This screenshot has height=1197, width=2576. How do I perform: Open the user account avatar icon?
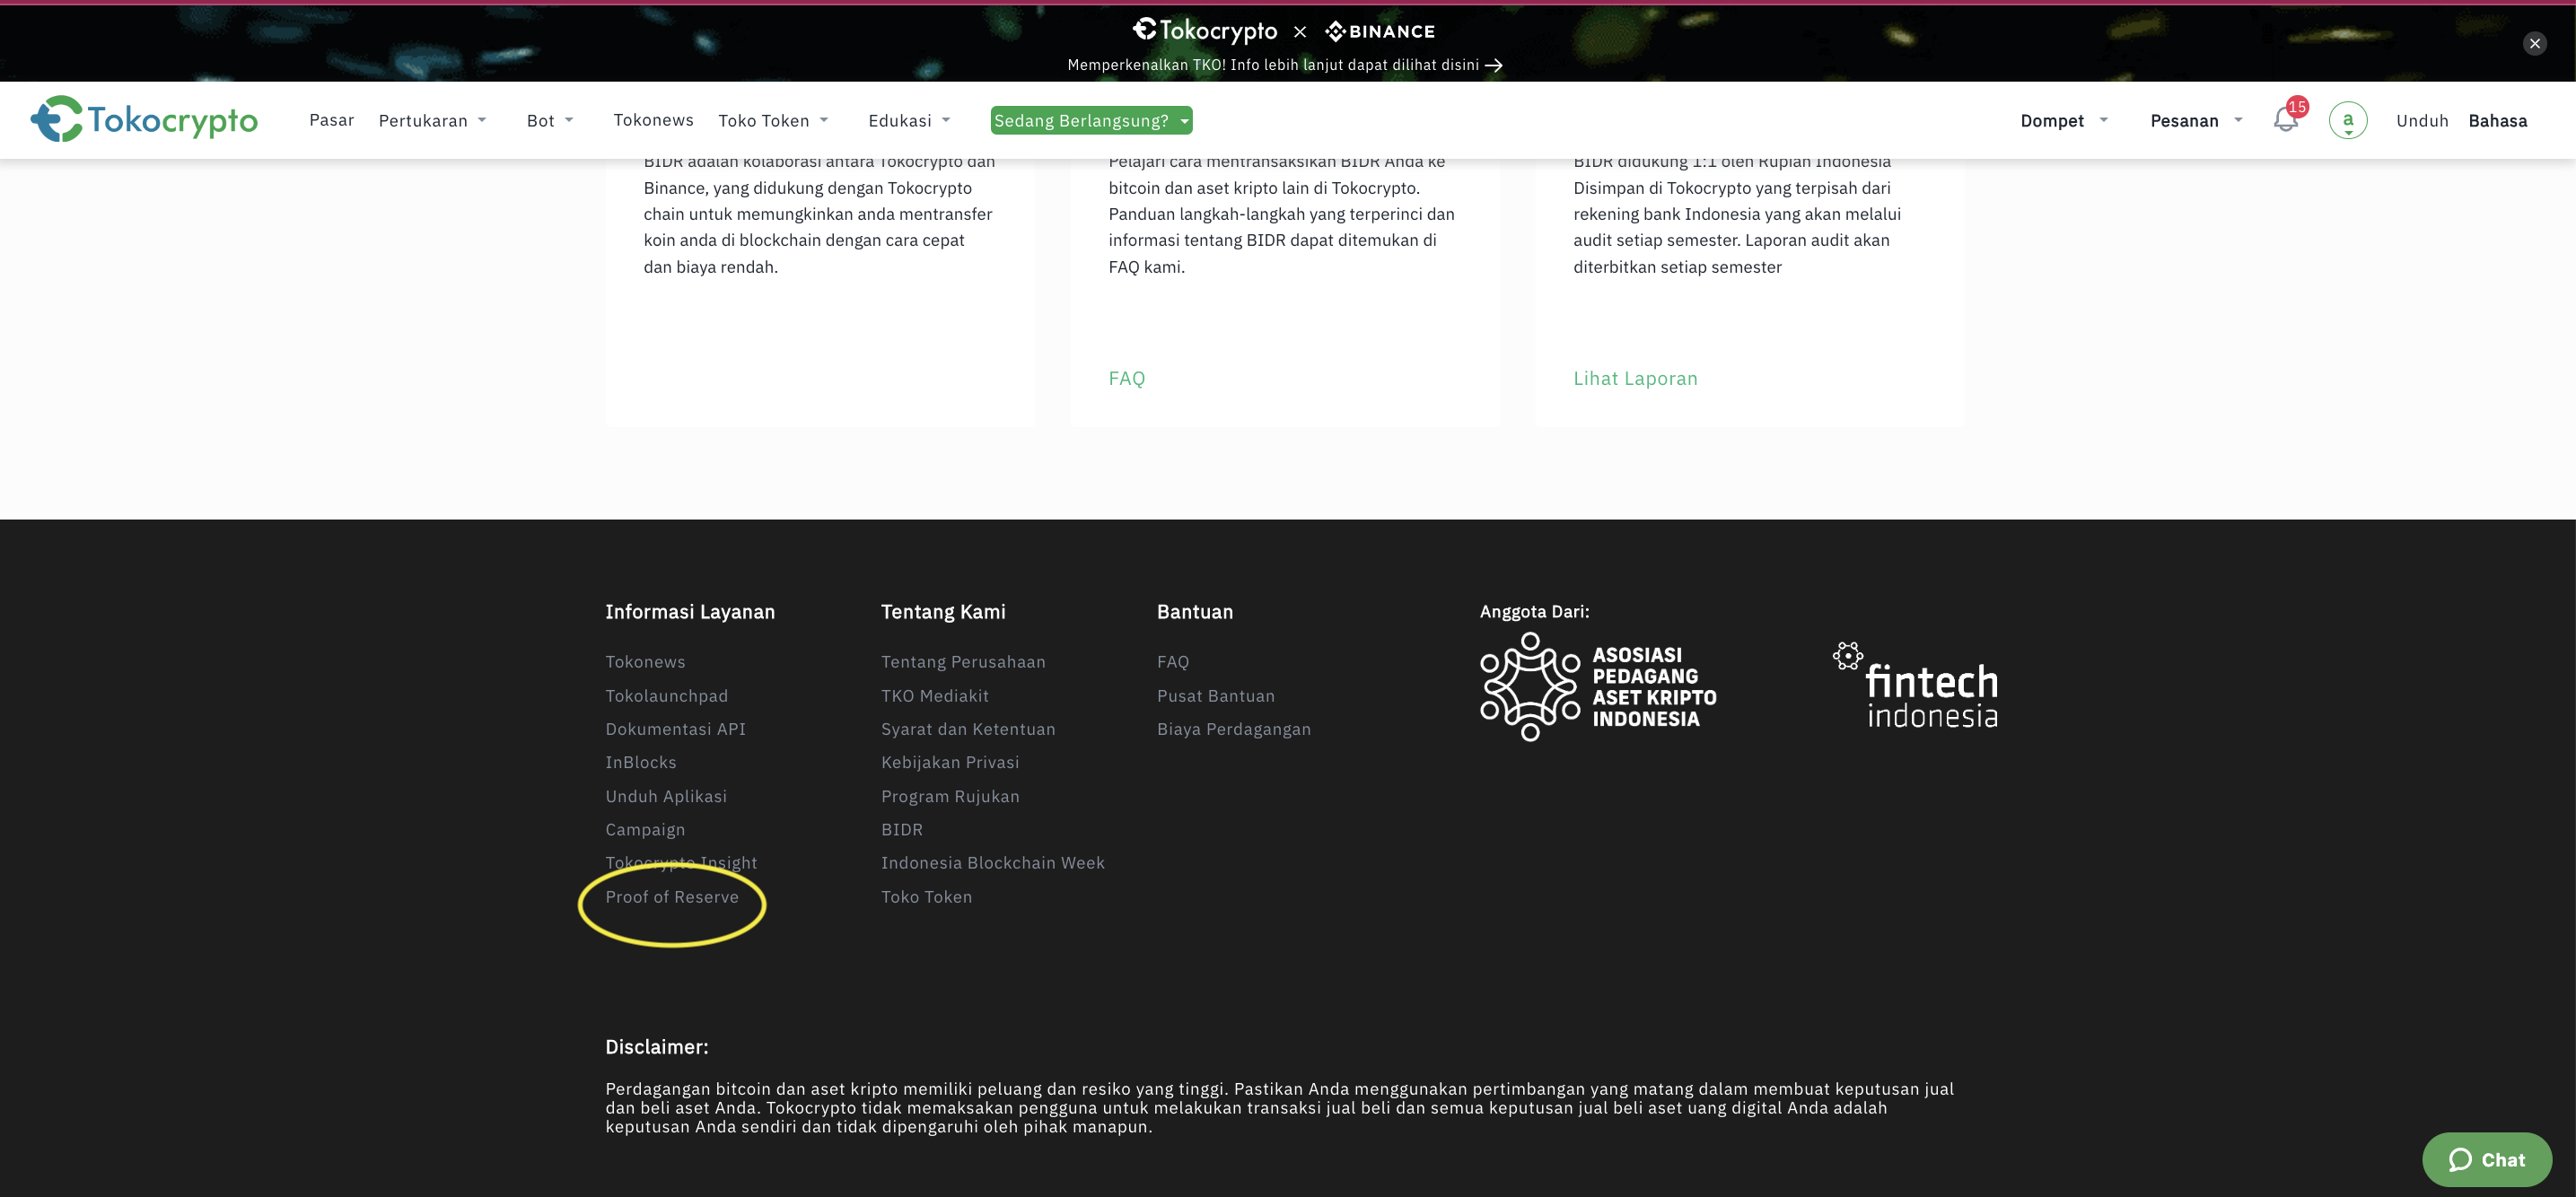coord(2348,120)
